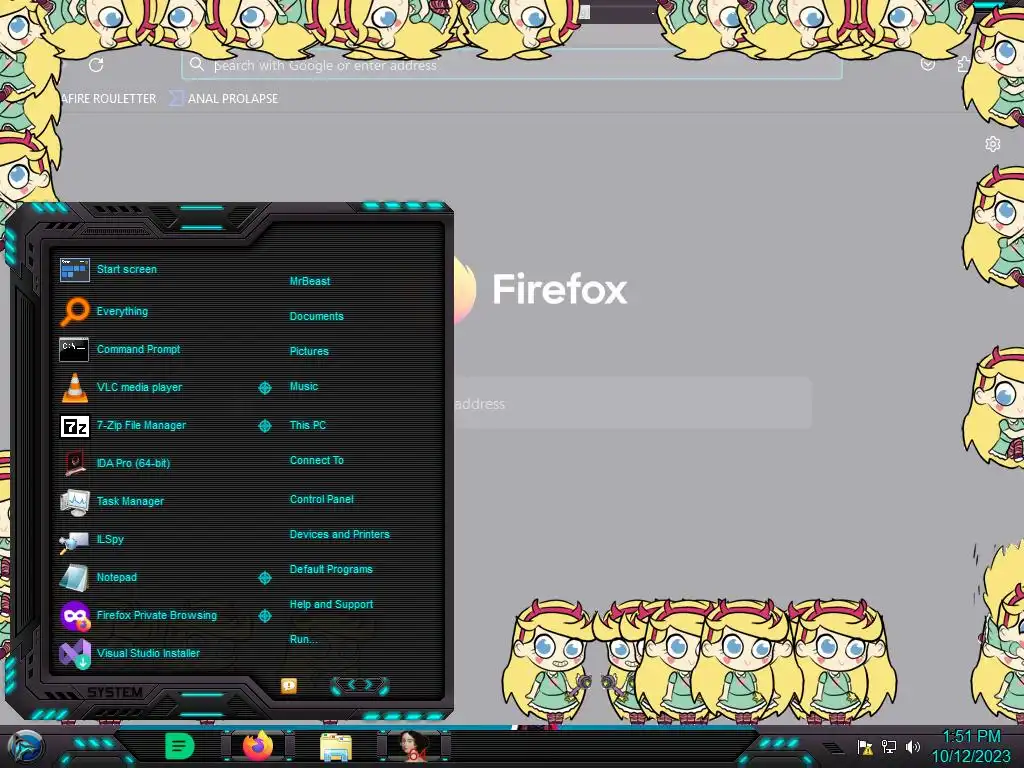
Task: Open Firefox new tab settings gear
Action: (x=993, y=144)
